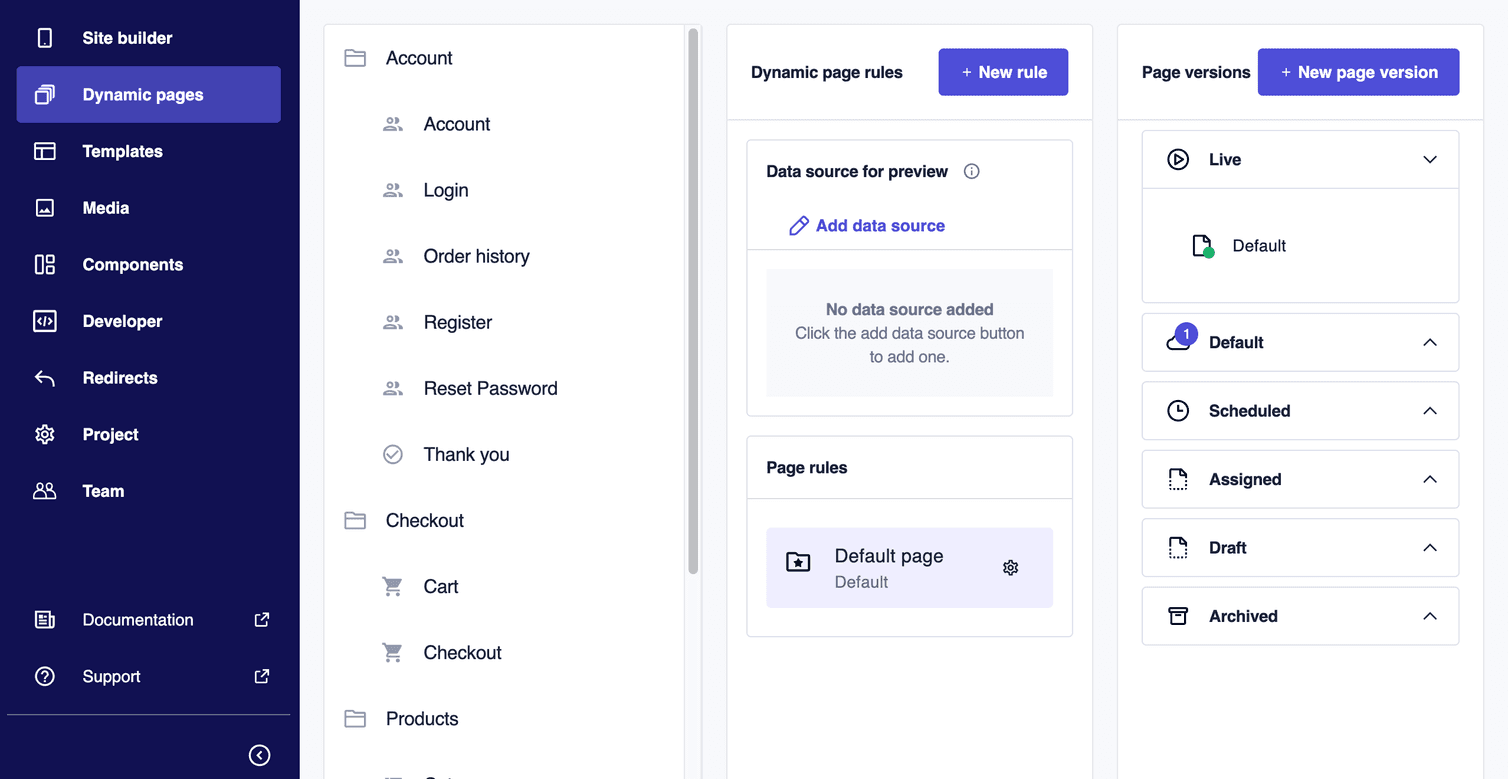
Task: Open settings gear on Default page rule
Action: tap(1010, 567)
